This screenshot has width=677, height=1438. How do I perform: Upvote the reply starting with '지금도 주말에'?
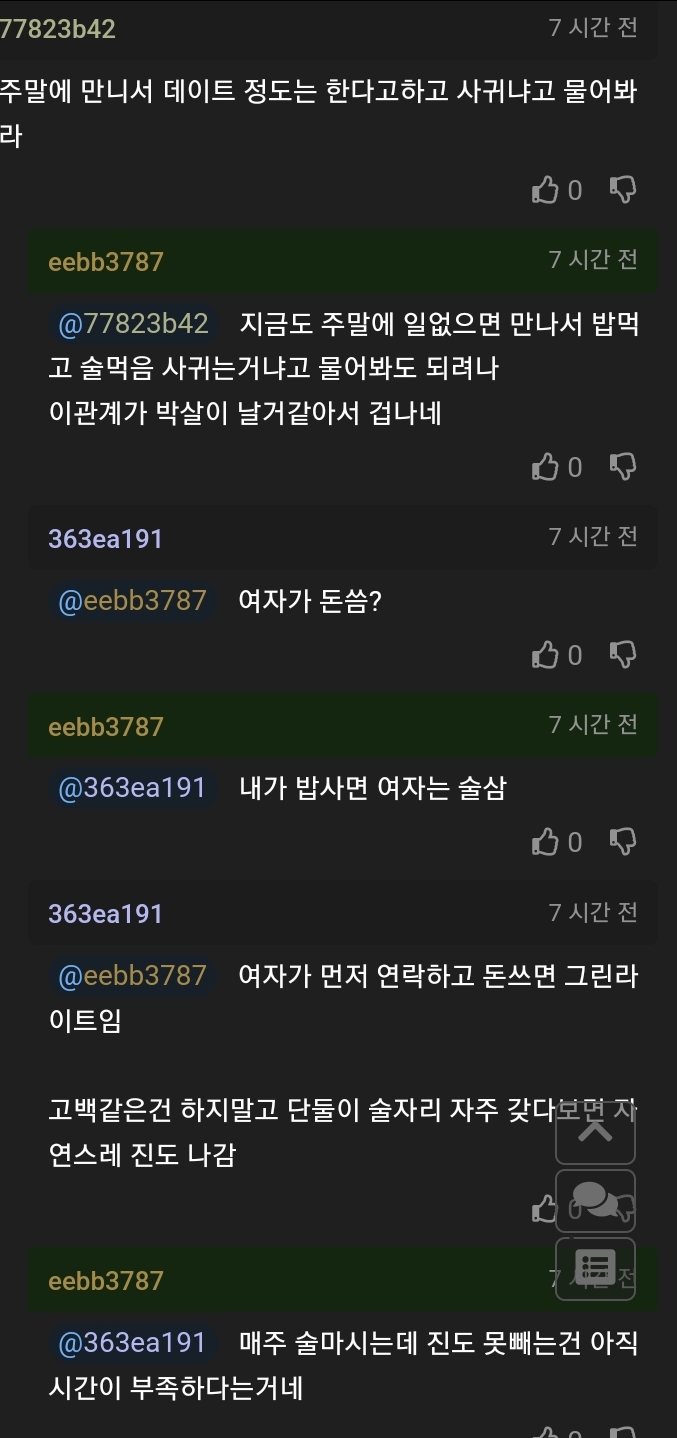[545, 467]
